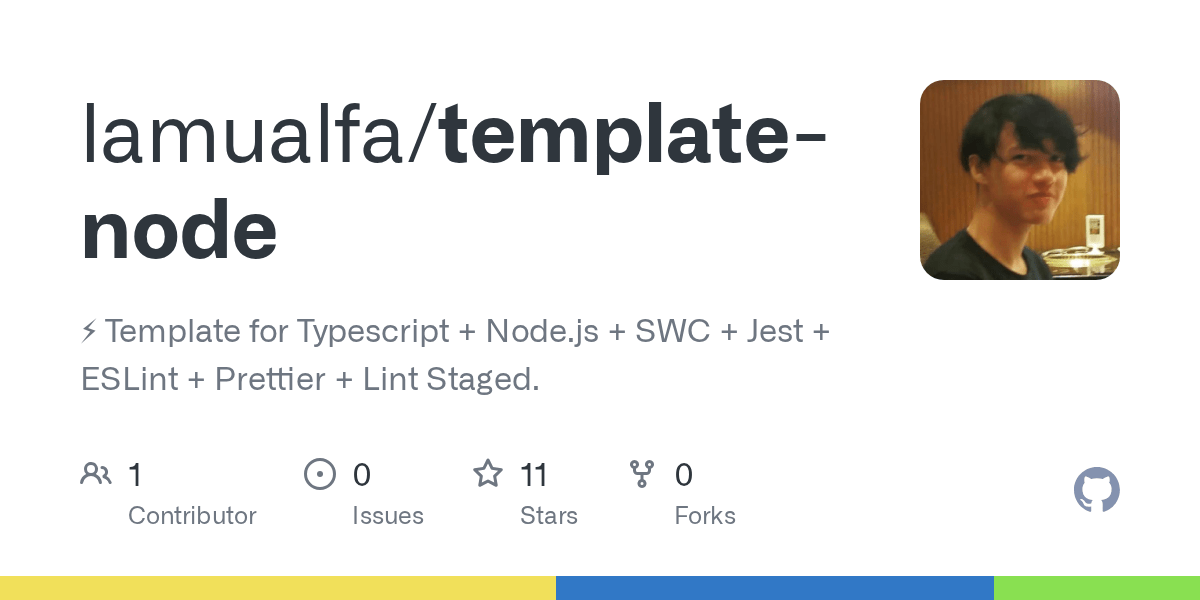Click the green segment of language bar

coord(1097,588)
